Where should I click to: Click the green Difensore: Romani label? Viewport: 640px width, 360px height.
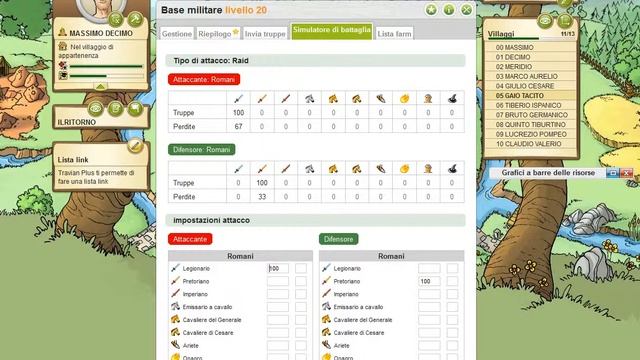(202, 150)
